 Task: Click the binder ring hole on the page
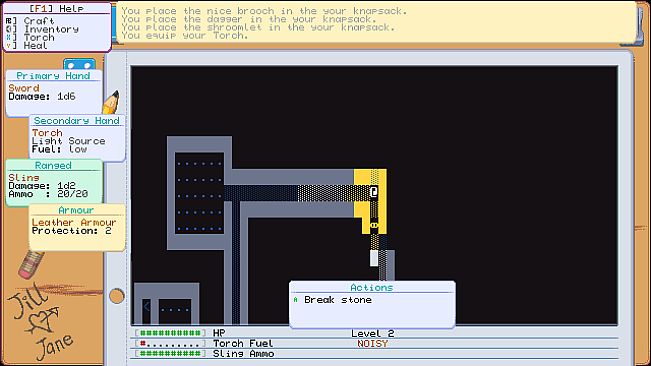point(117,296)
